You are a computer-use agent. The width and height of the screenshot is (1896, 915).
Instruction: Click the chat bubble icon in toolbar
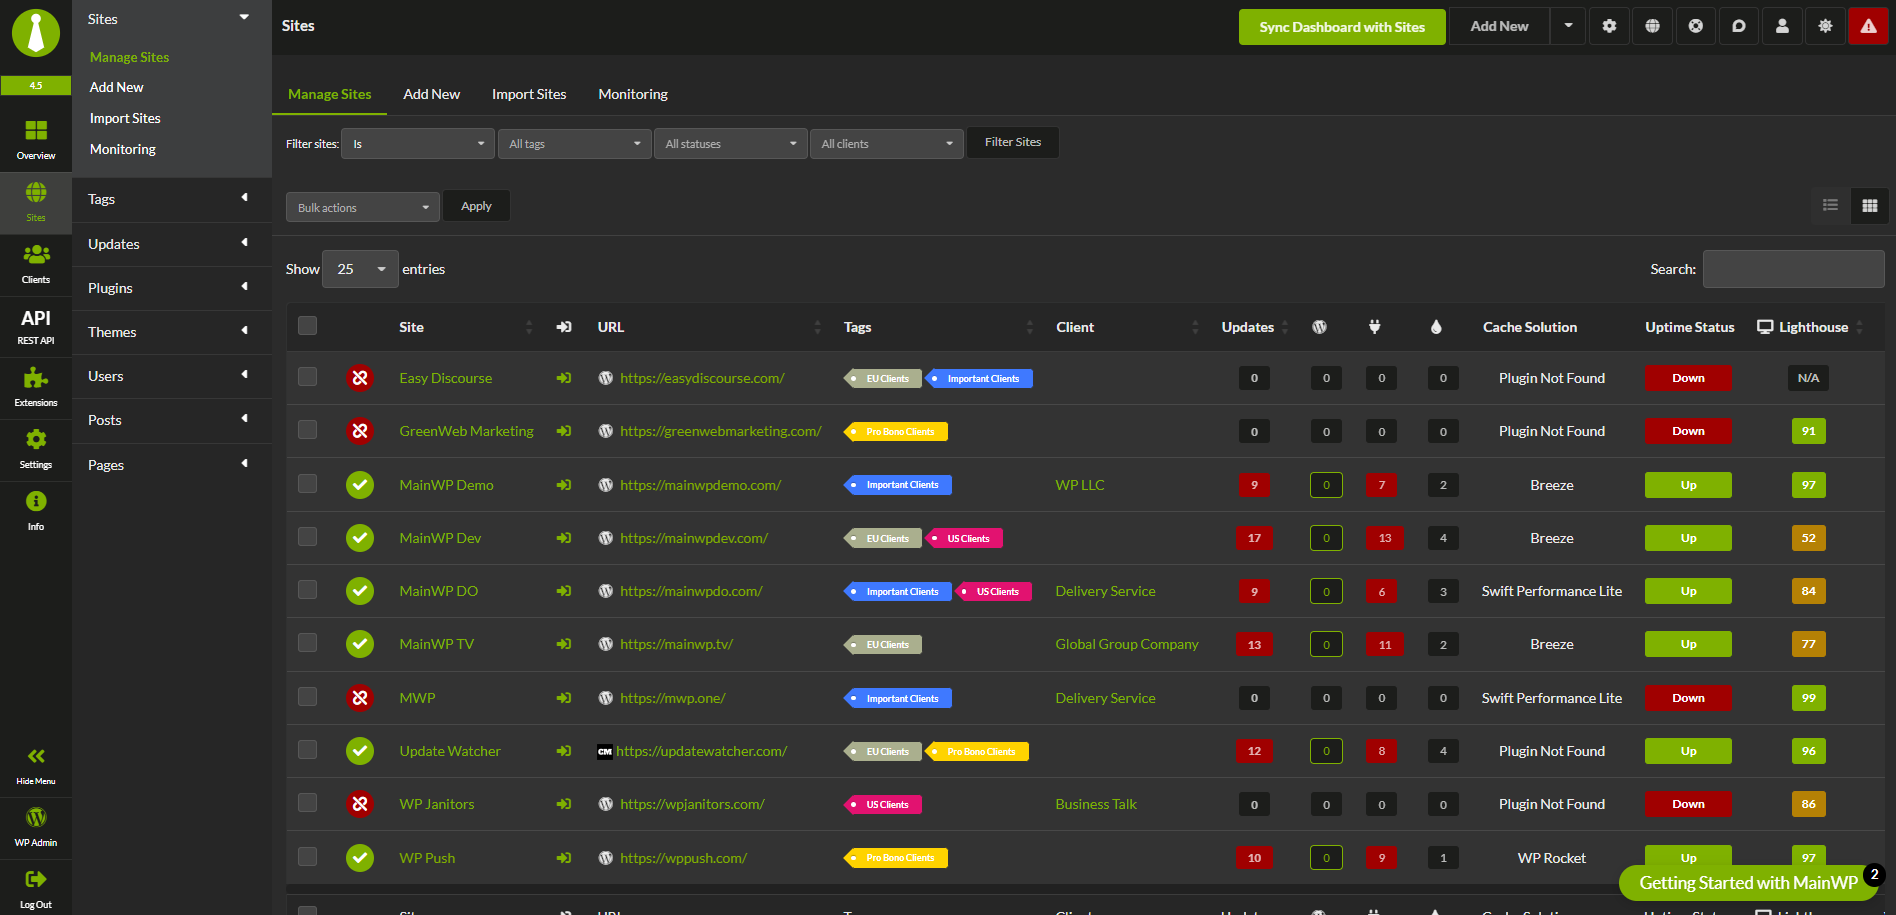1739,27
